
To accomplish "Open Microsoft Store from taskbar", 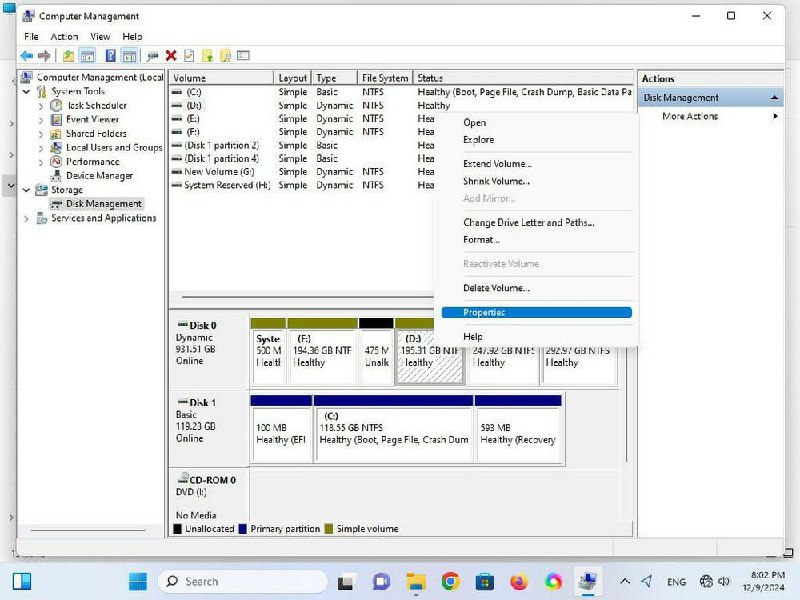I will pos(484,581).
